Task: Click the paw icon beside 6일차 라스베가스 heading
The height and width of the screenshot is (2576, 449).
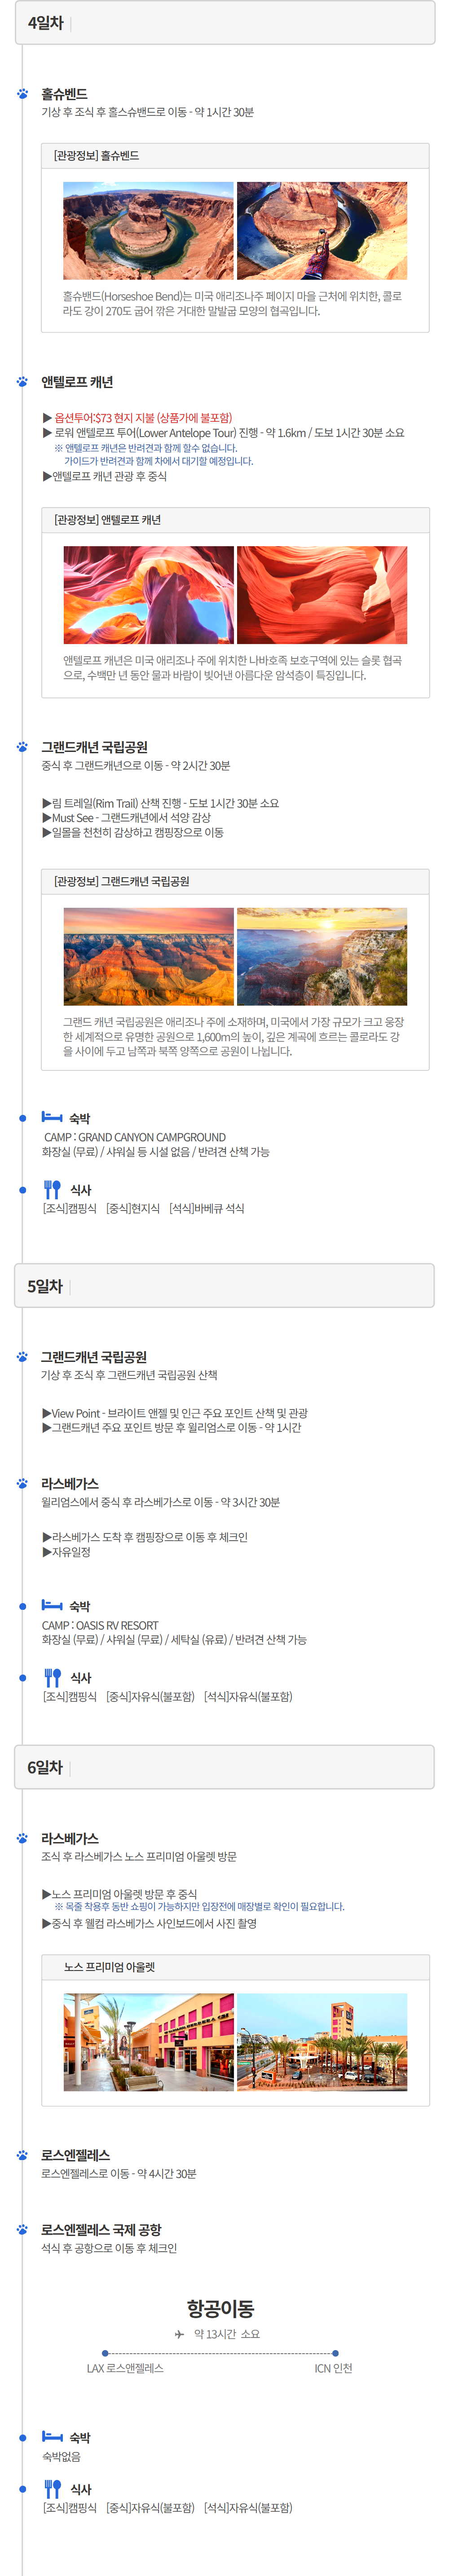Action: pyautogui.click(x=22, y=1839)
